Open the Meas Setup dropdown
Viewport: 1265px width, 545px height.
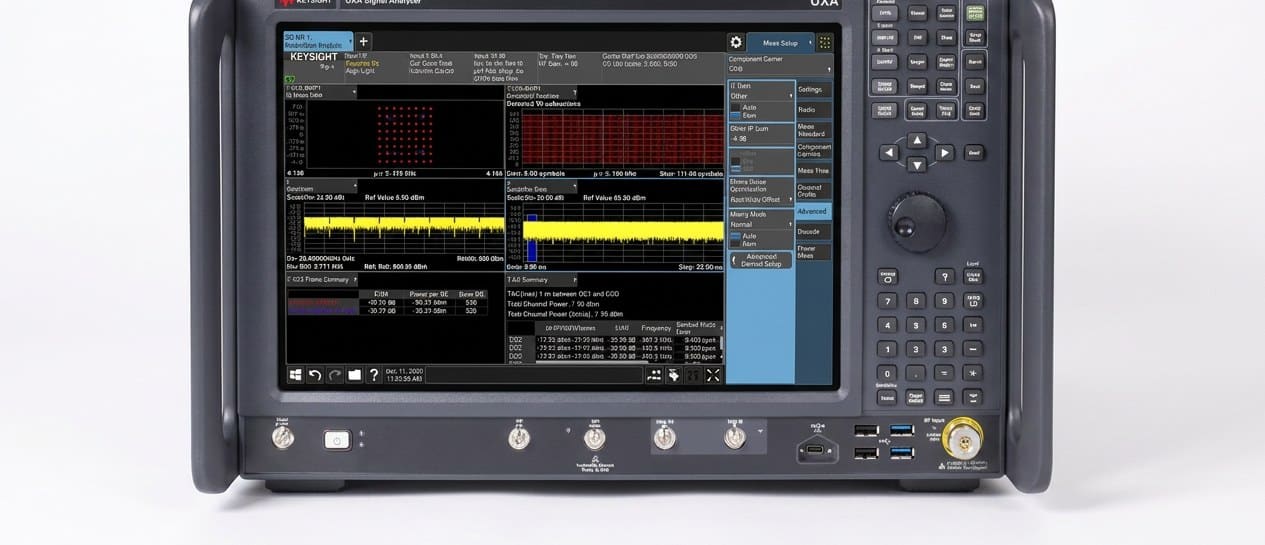(781, 42)
